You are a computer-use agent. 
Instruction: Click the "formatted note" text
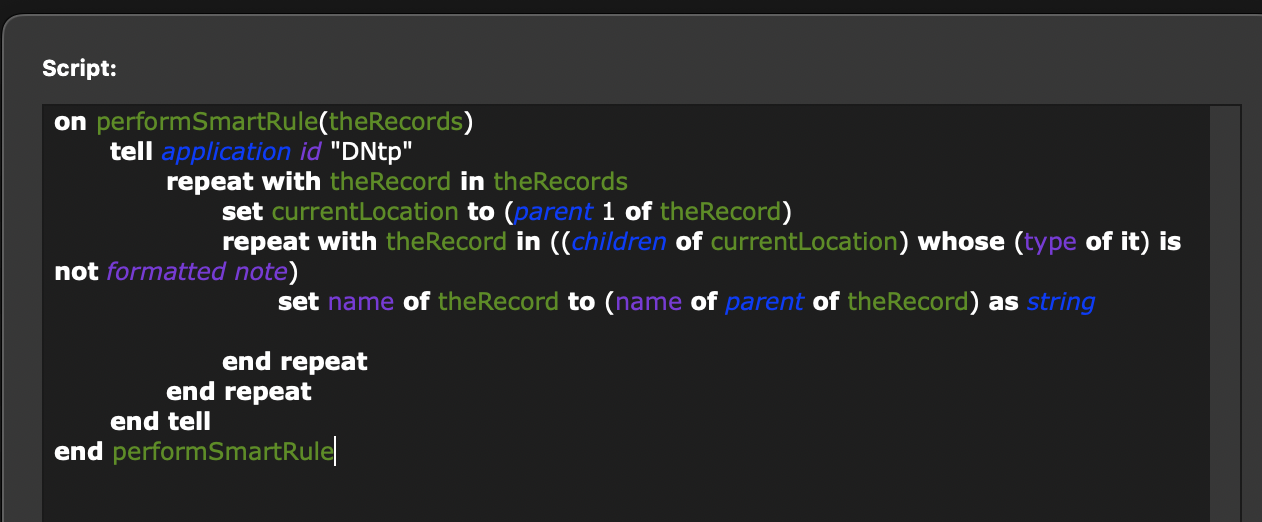click(196, 272)
